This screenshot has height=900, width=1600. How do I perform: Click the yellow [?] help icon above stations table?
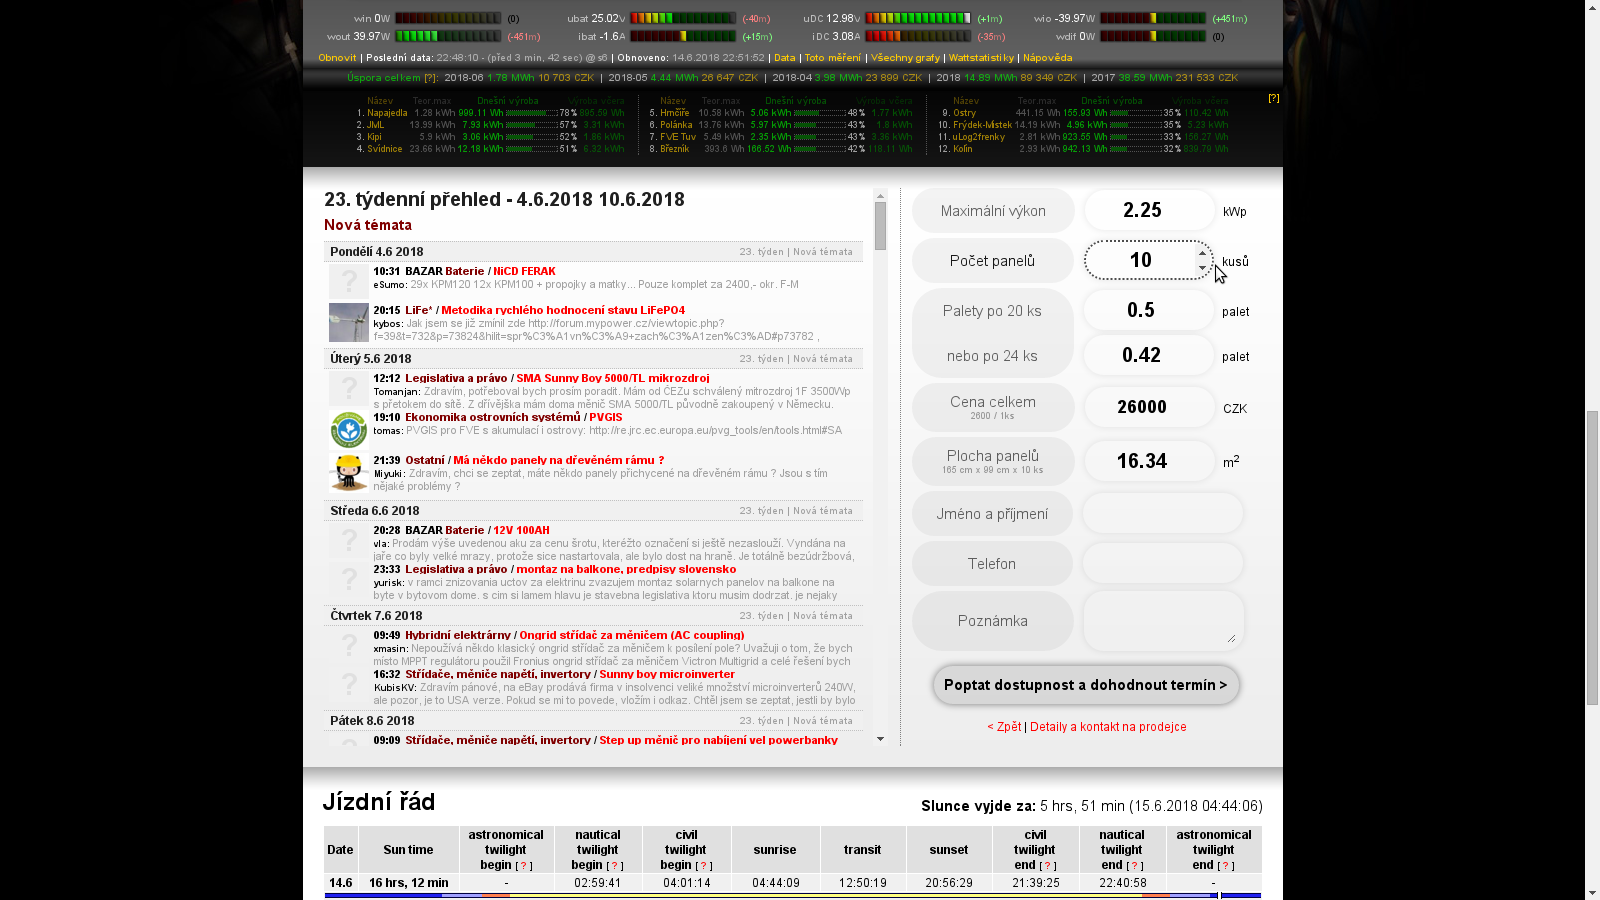coord(1273,98)
